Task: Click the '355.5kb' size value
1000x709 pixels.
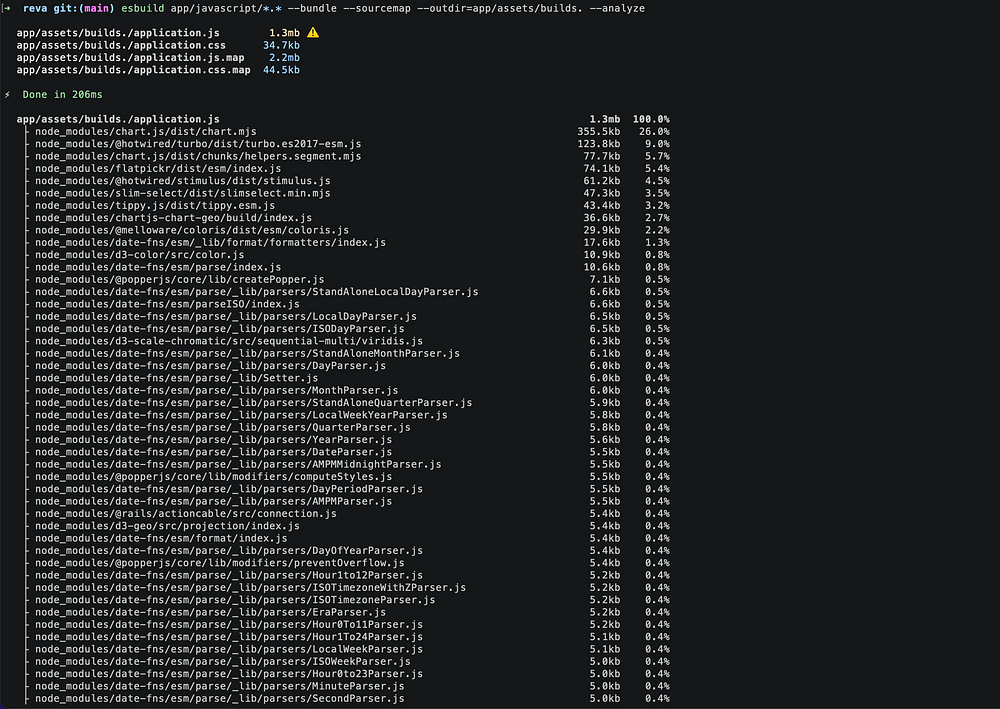Action: 599,131
